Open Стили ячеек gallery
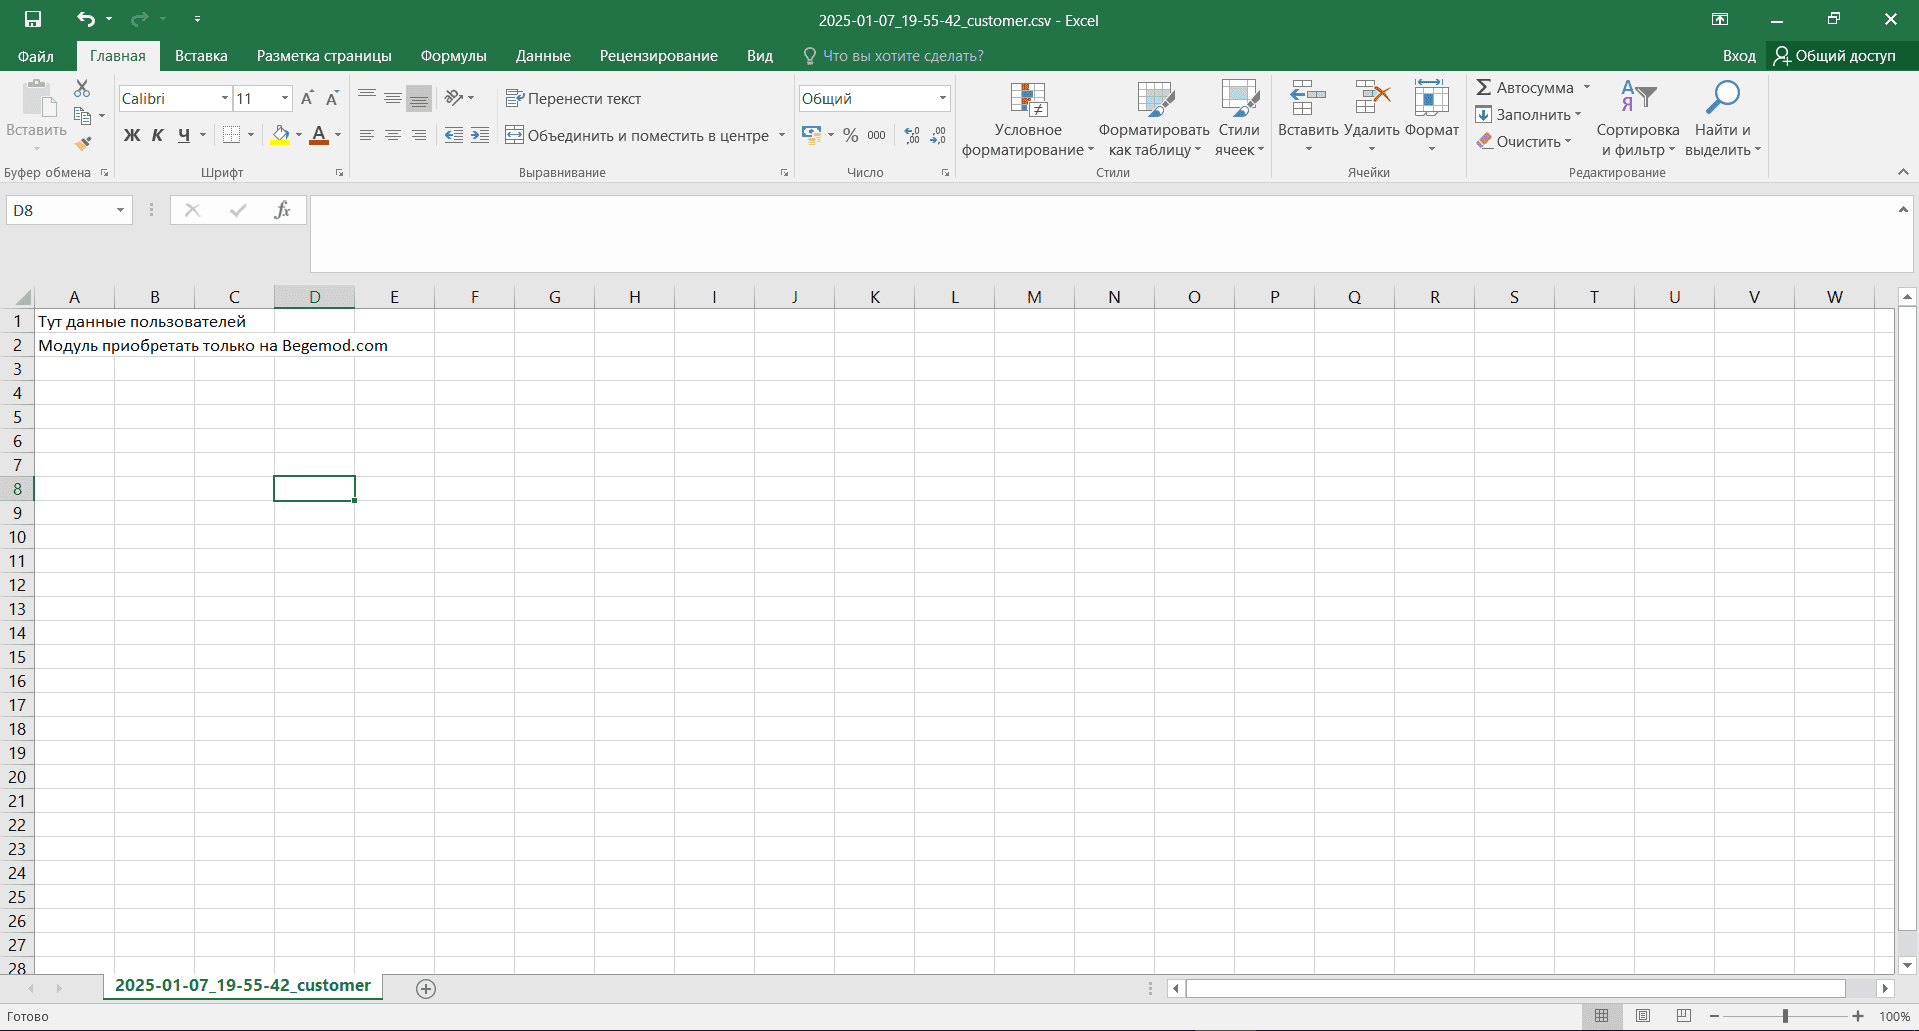Screen dimensions: 1919x1031 1239,119
